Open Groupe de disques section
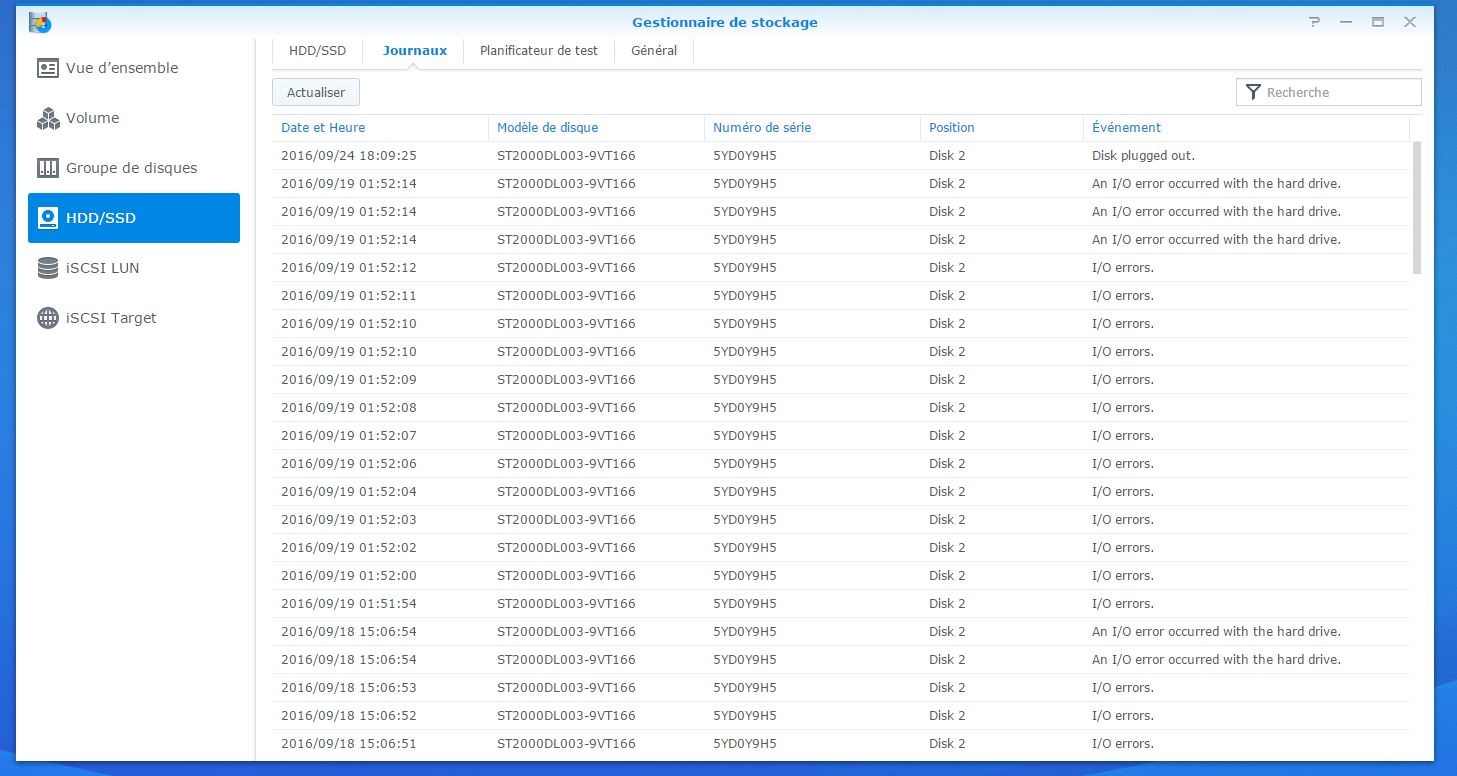Viewport: 1457px width, 776px height. point(134,168)
